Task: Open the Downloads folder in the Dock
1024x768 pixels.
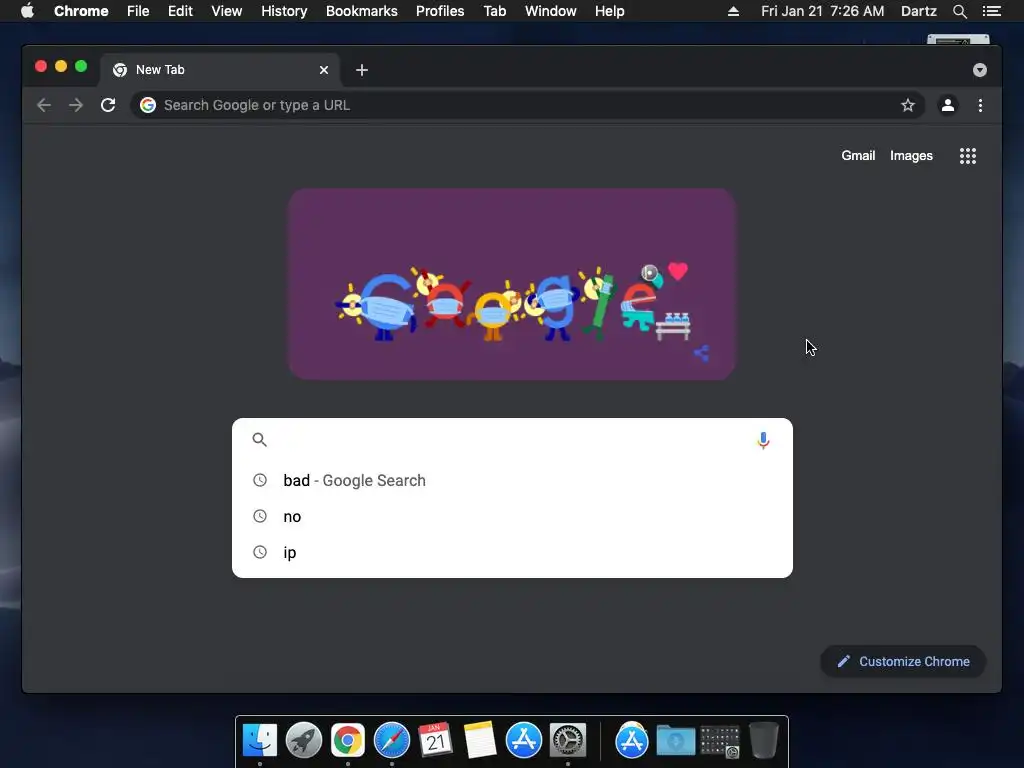Action: pyautogui.click(x=675, y=741)
